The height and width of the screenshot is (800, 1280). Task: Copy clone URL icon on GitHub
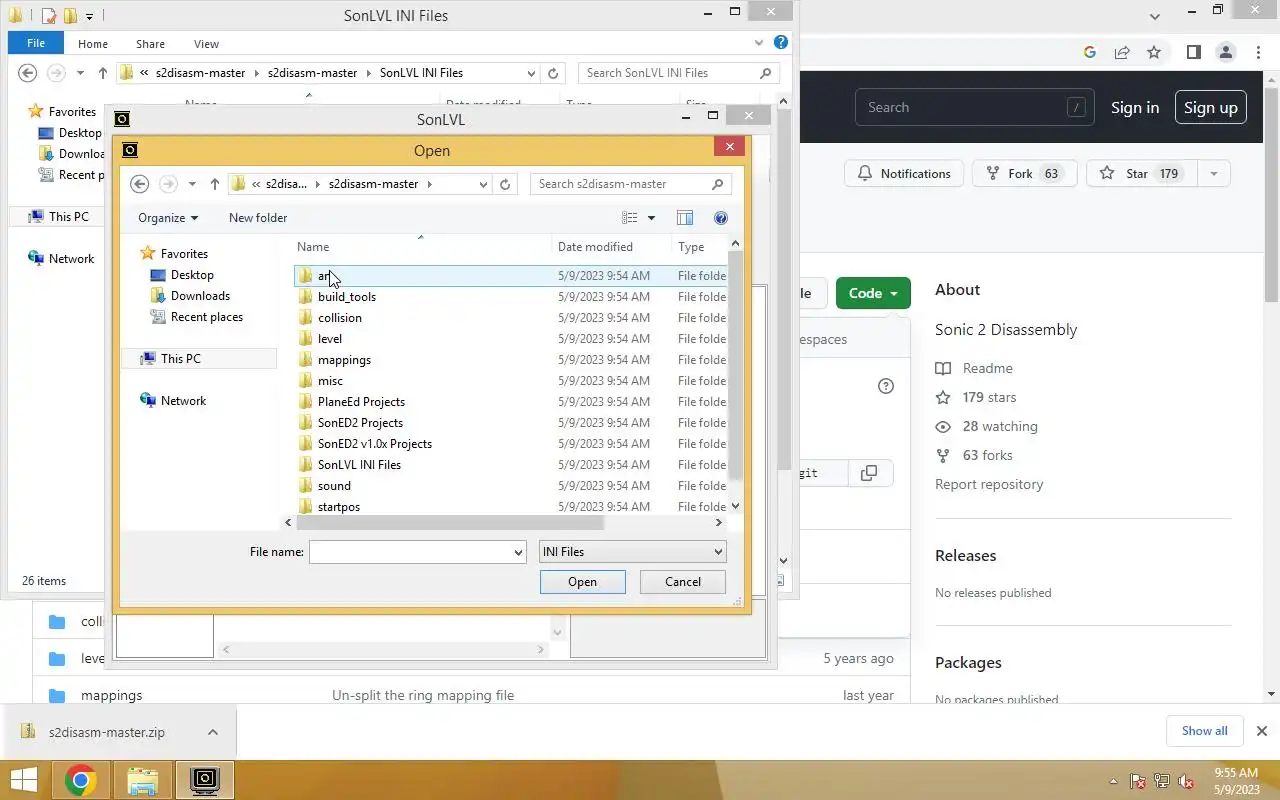coord(869,473)
